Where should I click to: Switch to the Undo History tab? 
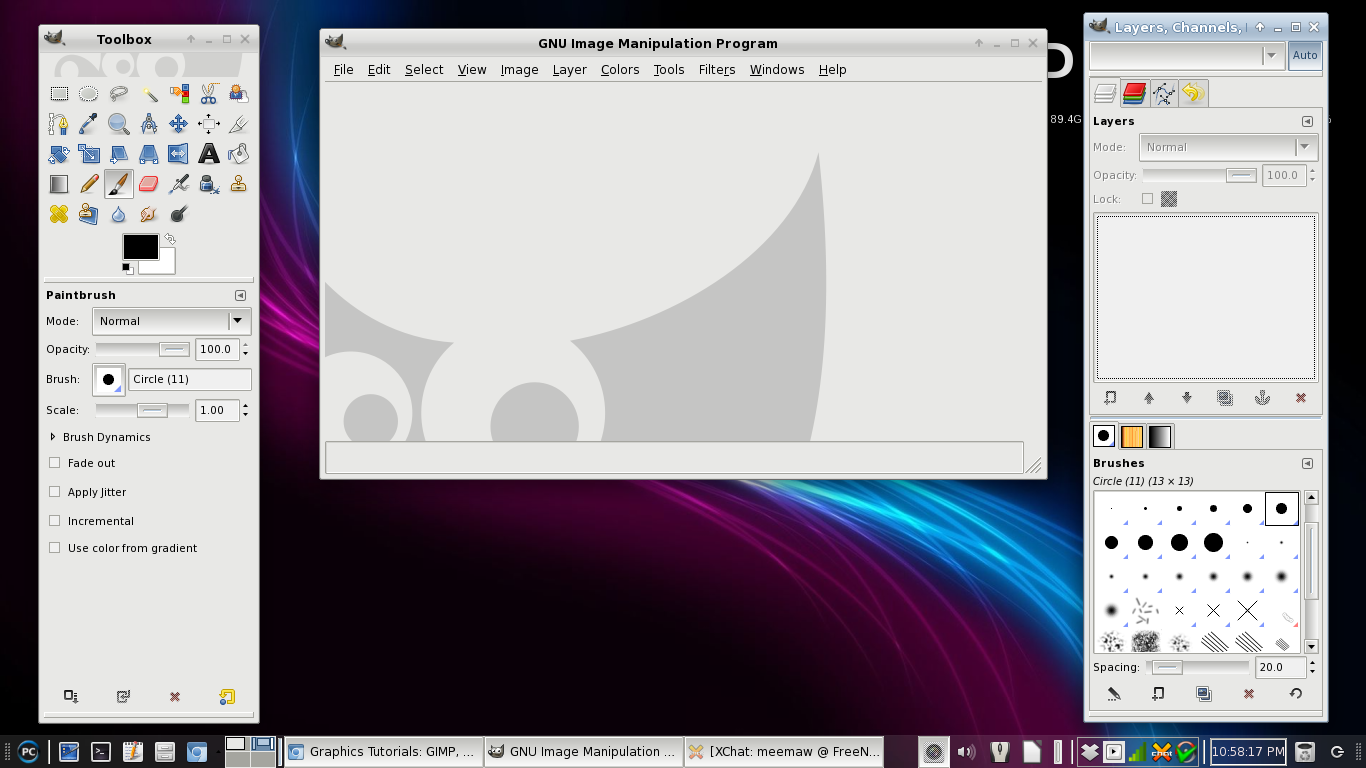tap(1193, 94)
